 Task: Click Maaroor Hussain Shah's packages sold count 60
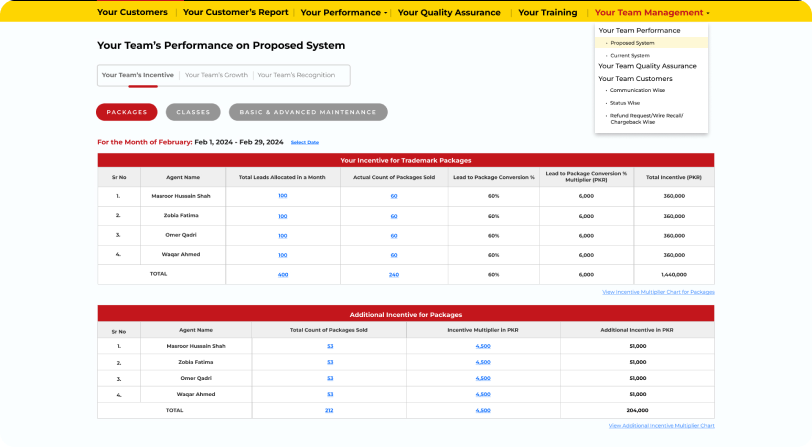coord(394,196)
